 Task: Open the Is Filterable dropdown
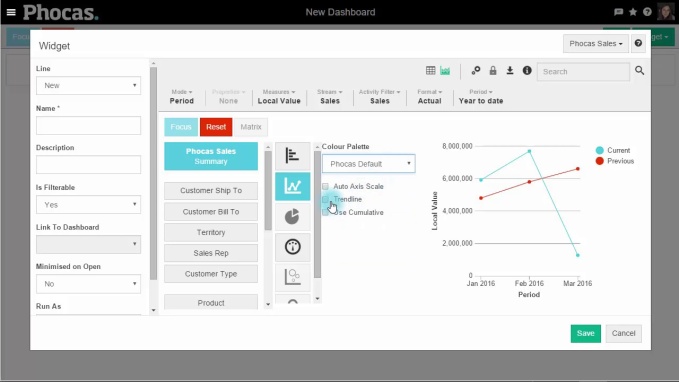point(88,204)
